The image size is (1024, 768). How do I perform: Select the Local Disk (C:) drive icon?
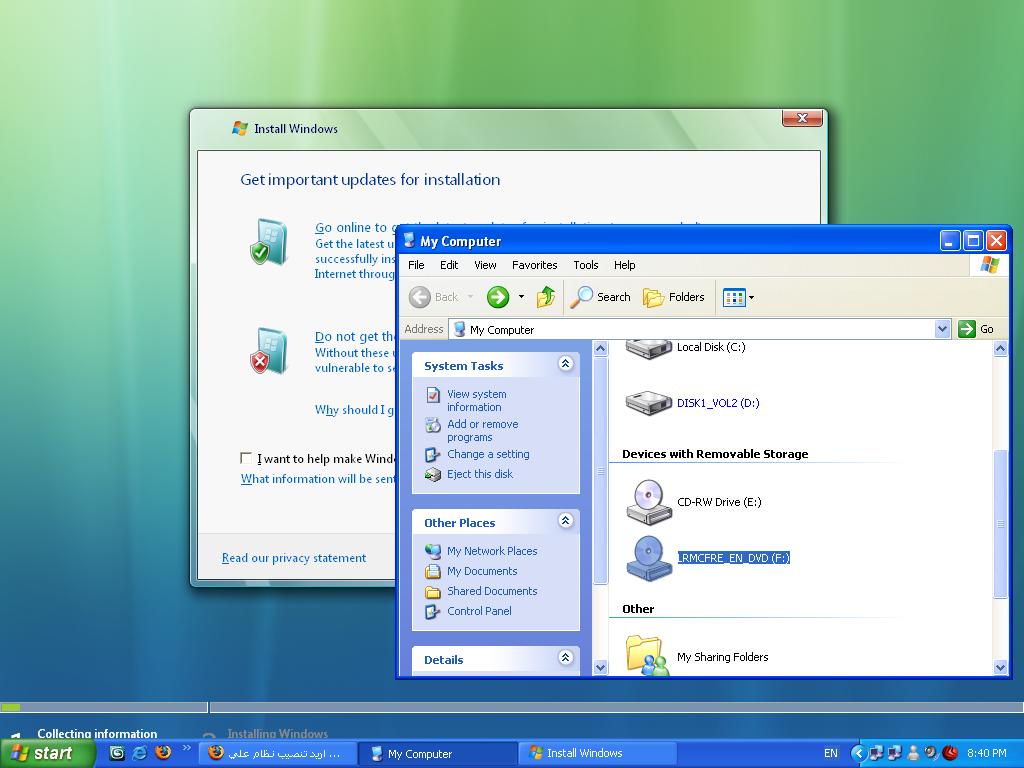tap(648, 349)
